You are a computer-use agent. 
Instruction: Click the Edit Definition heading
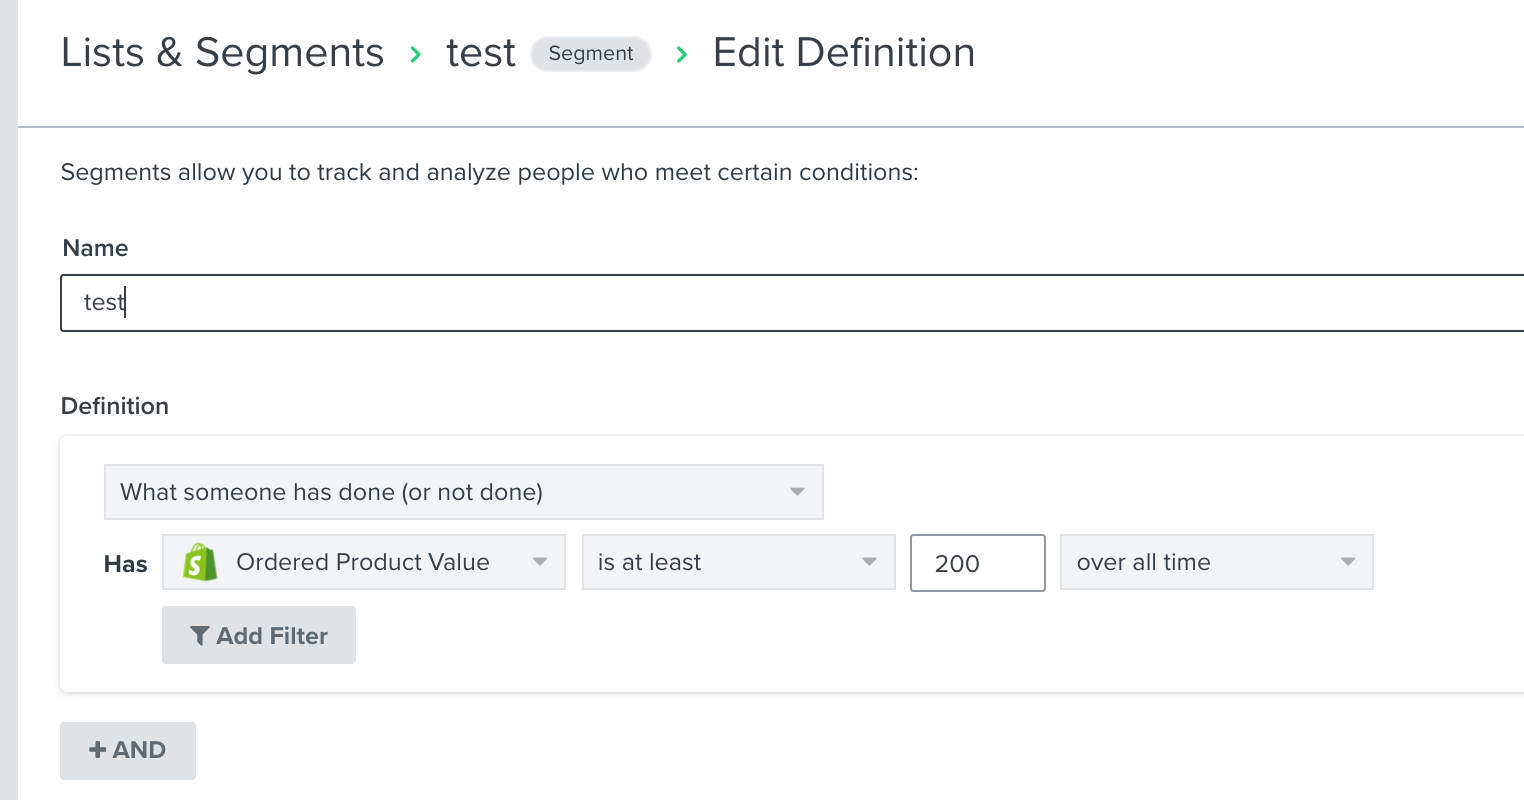pyautogui.click(x=844, y=52)
